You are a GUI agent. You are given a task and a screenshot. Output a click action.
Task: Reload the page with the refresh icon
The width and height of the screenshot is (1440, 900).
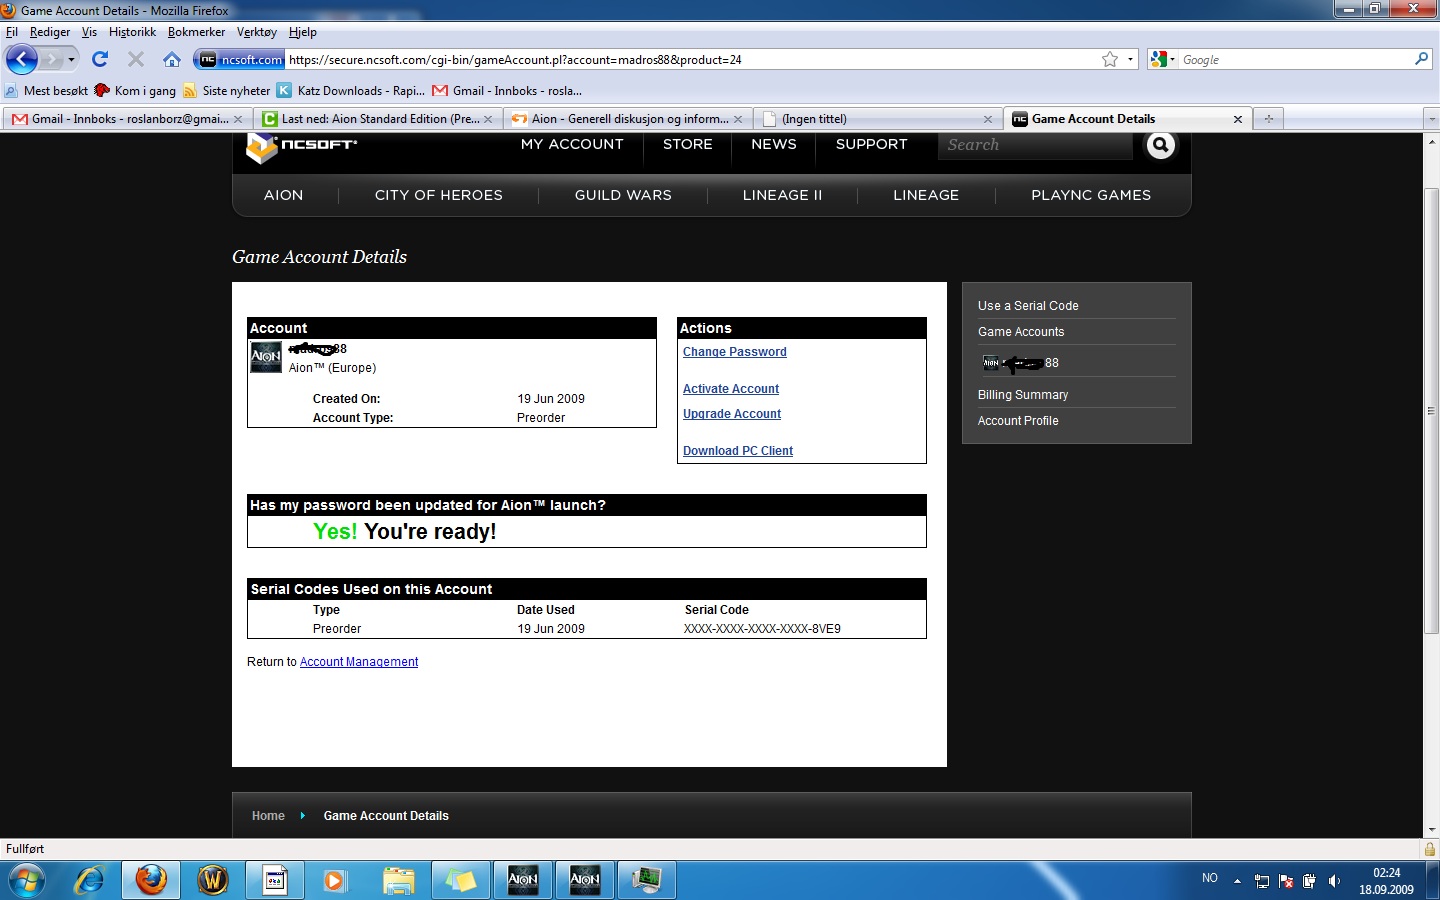coord(100,59)
